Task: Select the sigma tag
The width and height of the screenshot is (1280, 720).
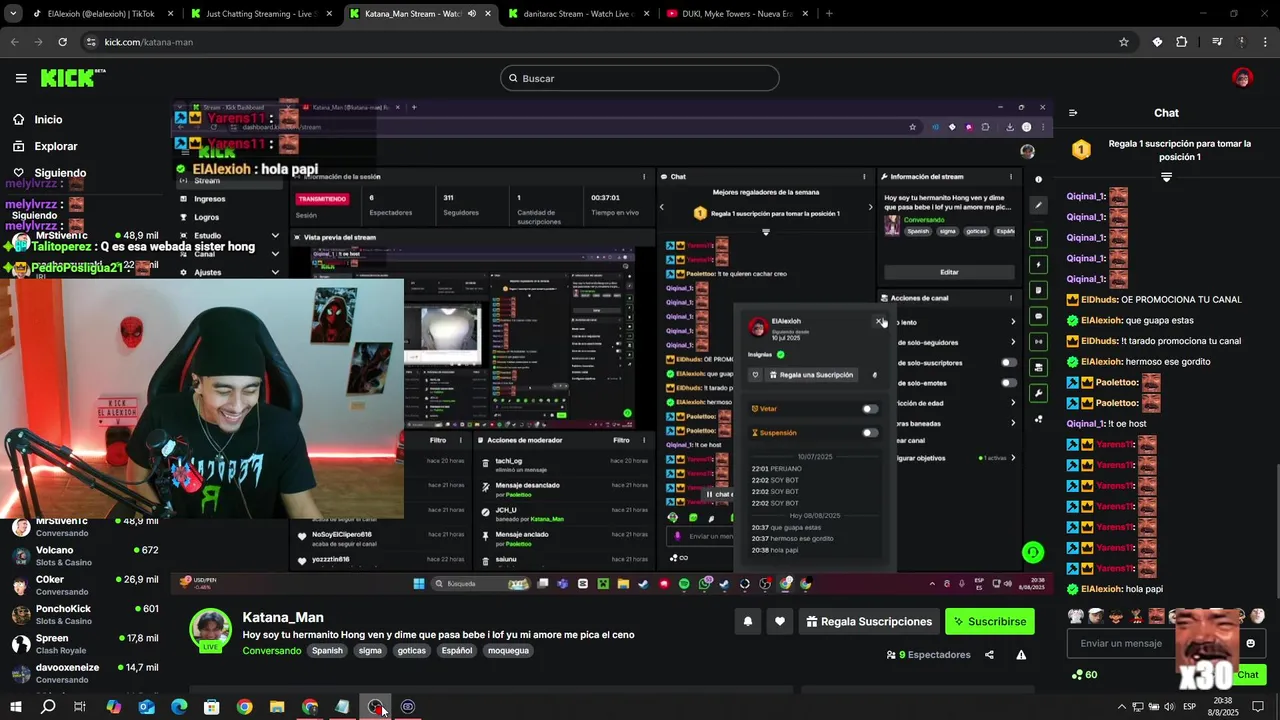Action: tap(370, 650)
